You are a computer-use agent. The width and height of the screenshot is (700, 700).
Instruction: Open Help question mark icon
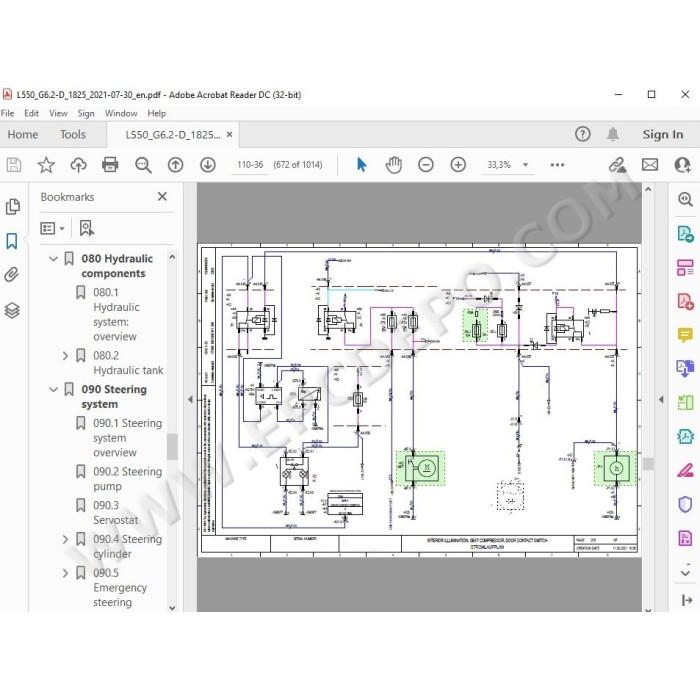point(583,134)
